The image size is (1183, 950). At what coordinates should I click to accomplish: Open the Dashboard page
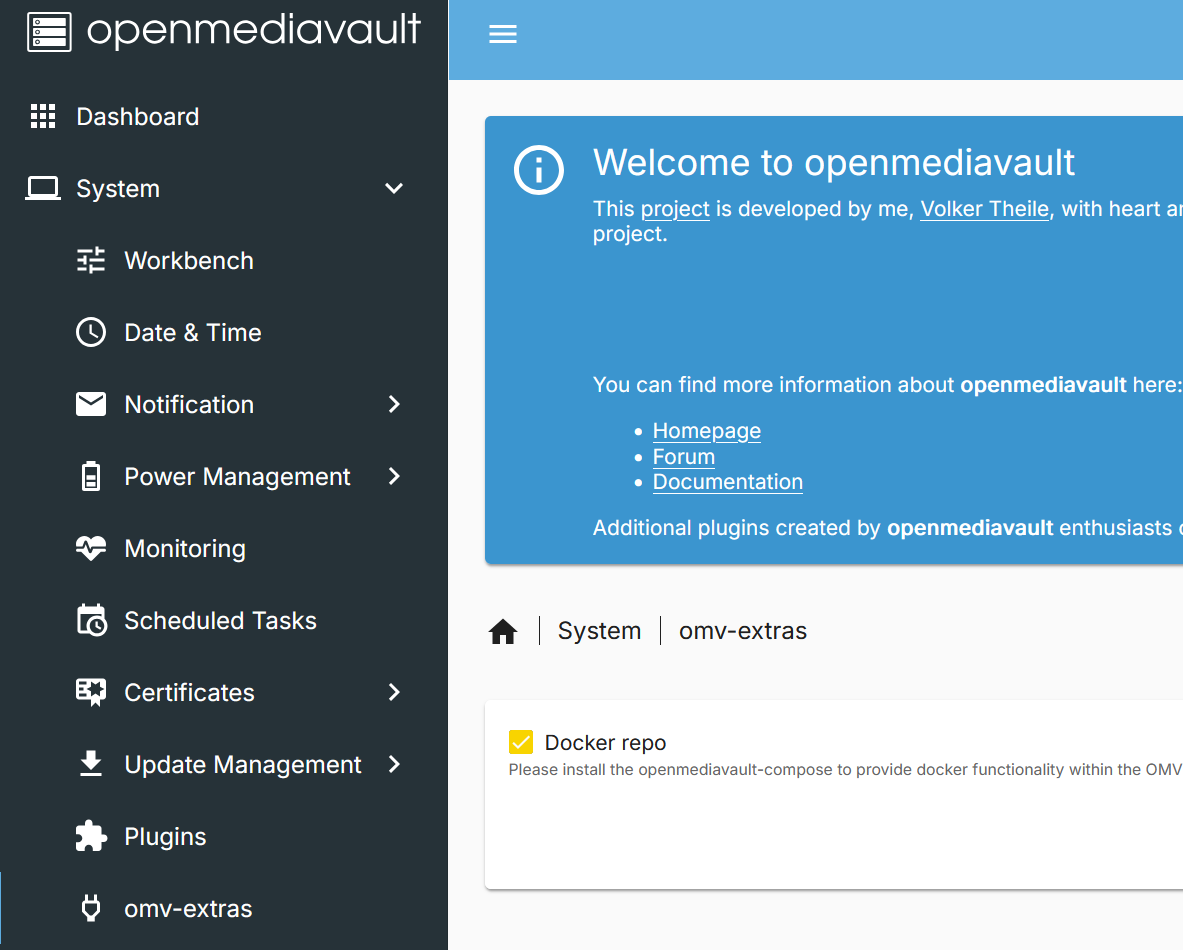coord(138,117)
